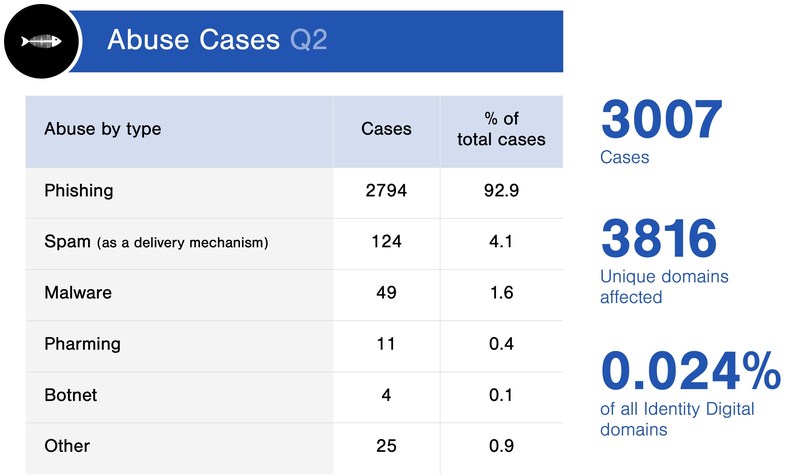This screenshot has height=475, width=800.
Task: Select the 25 other cases cell
Action: [x=386, y=446]
